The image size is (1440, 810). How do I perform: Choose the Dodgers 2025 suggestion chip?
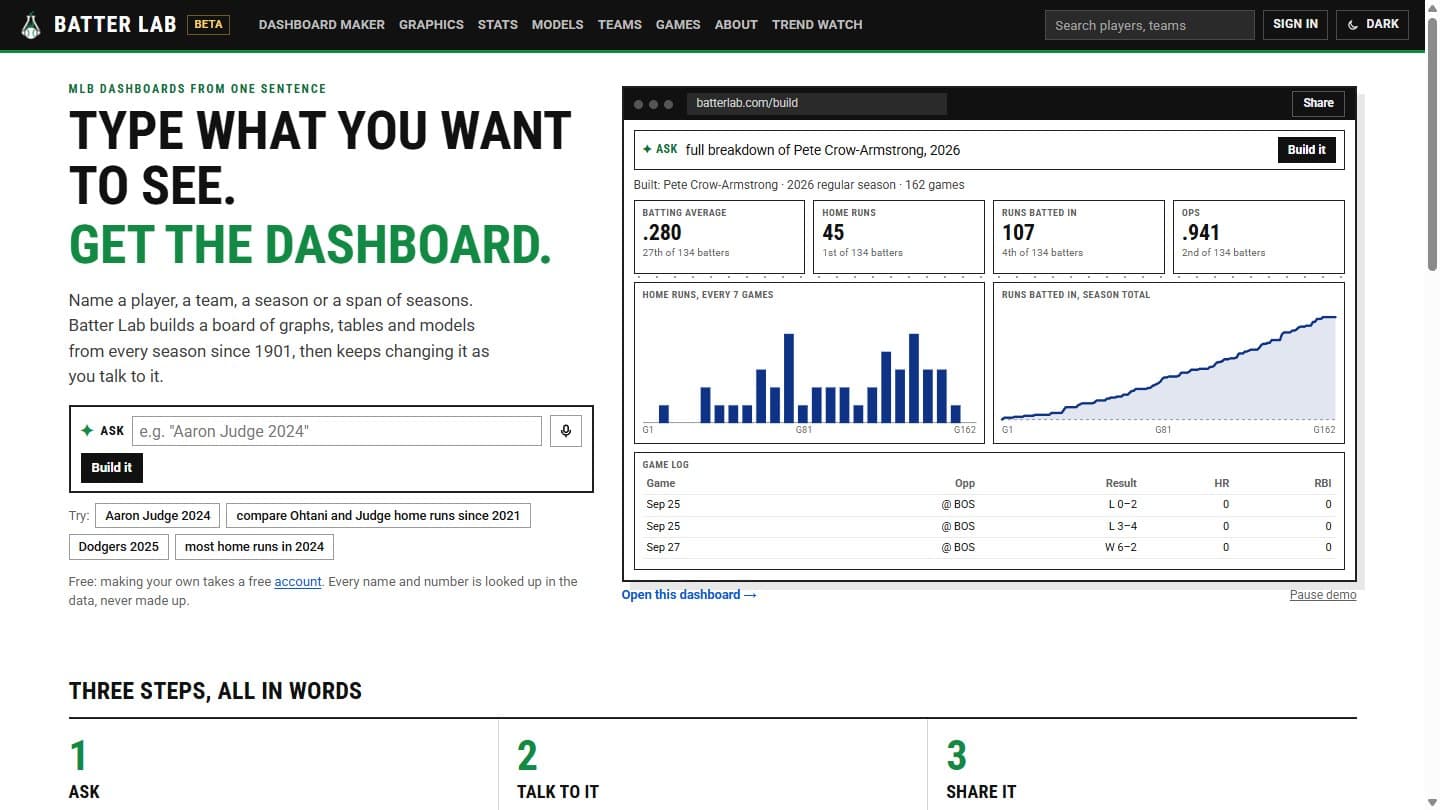click(119, 547)
